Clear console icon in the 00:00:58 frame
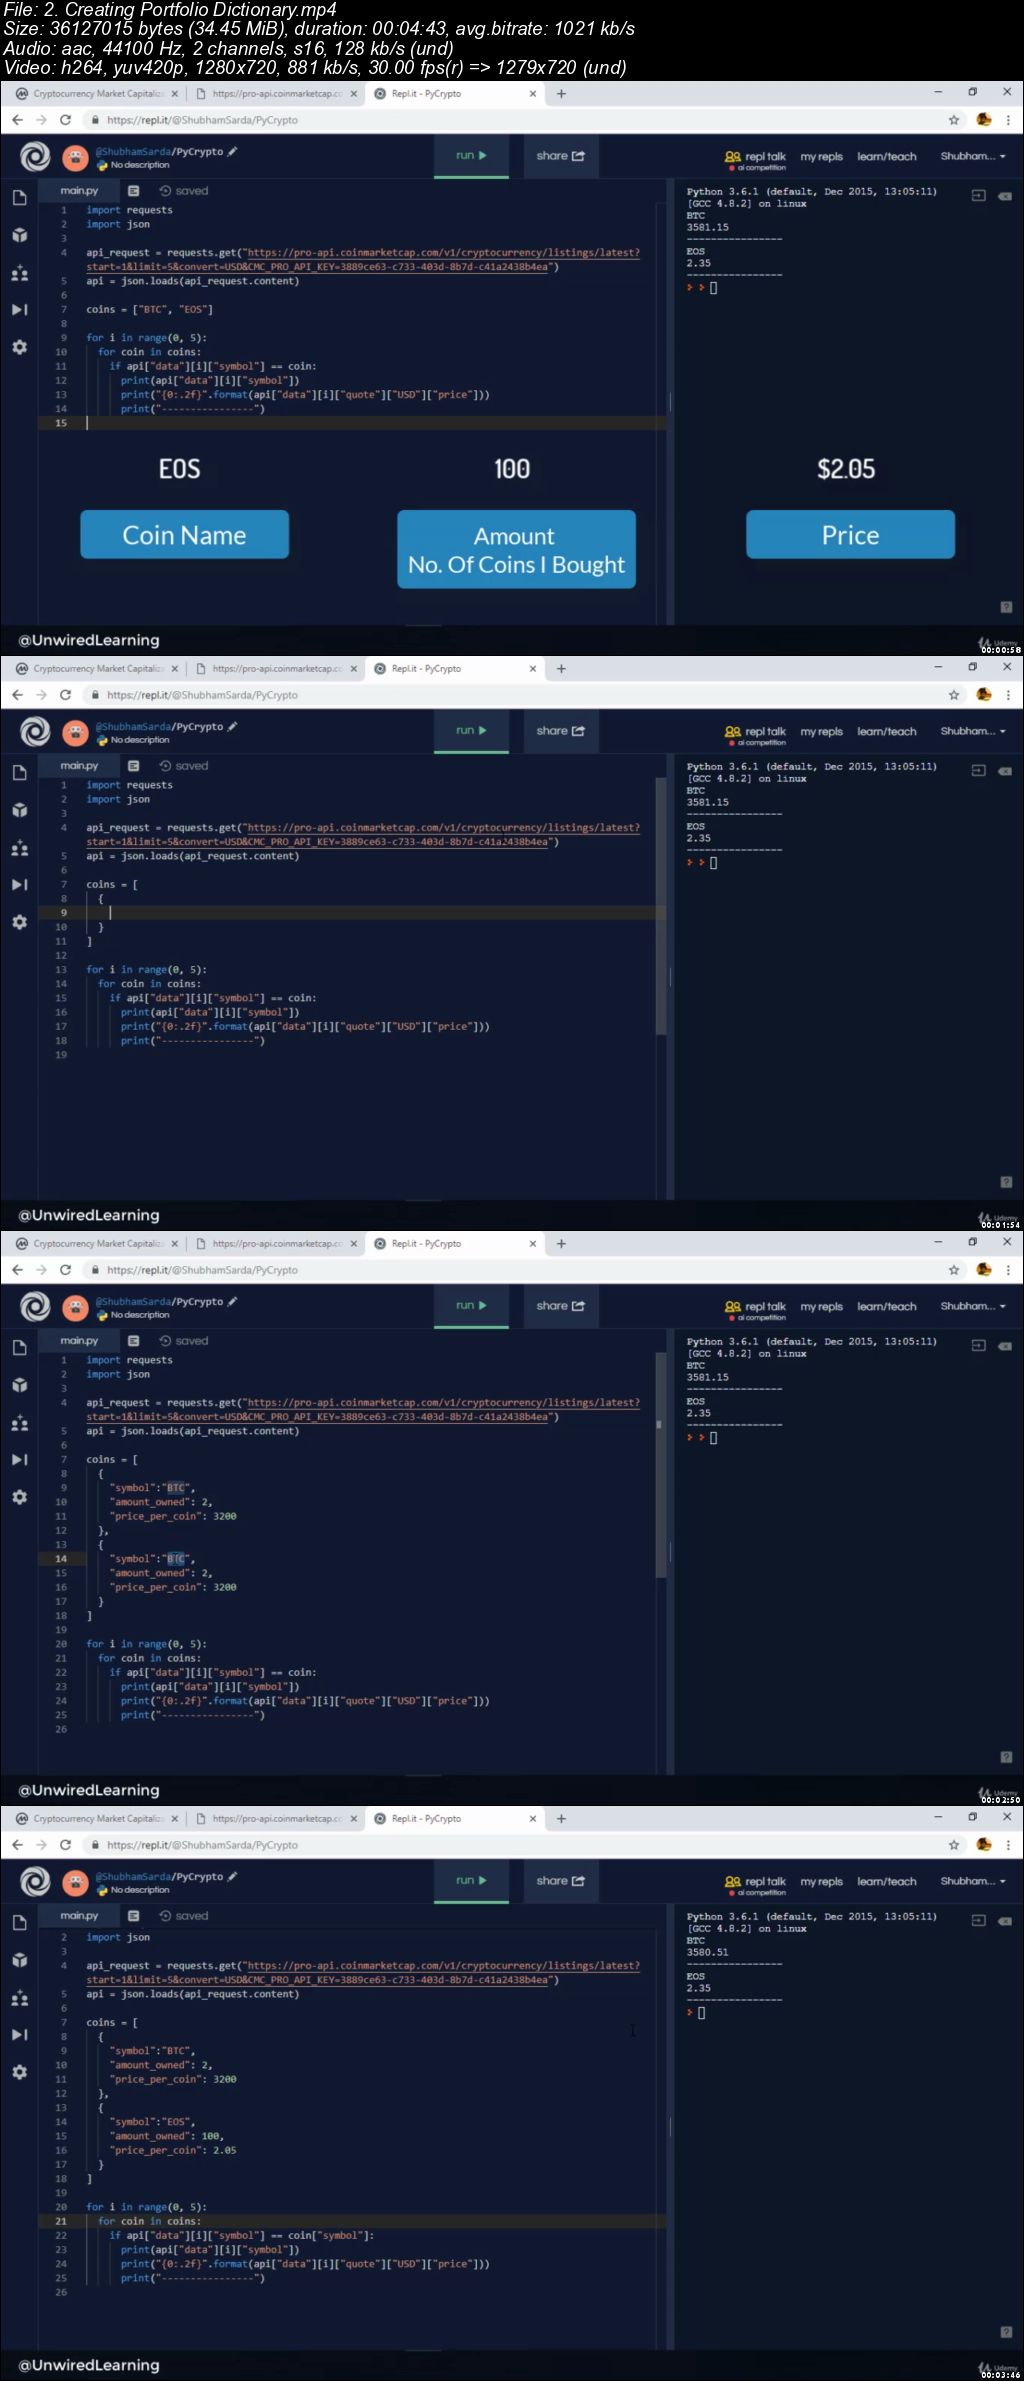Viewport: 1024px width, 2381px height. (1005, 196)
